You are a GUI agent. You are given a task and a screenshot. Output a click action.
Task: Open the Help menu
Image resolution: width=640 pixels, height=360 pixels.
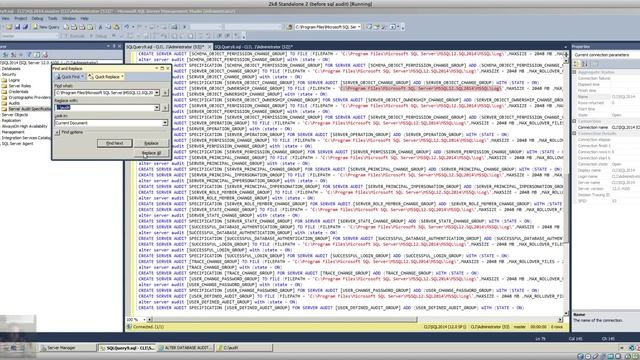pyautogui.click(x=84, y=18)
